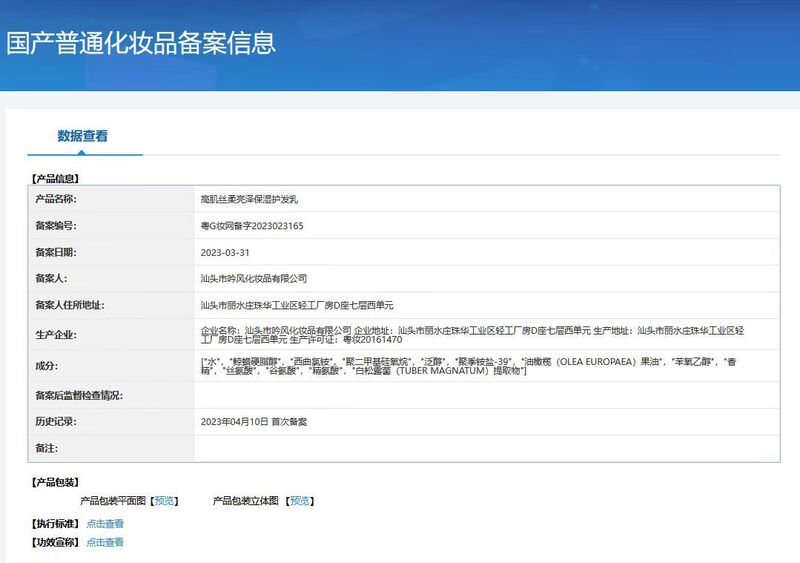Select the 备案日期 label cell
This screenshot has height=563, width=800.
111,252
